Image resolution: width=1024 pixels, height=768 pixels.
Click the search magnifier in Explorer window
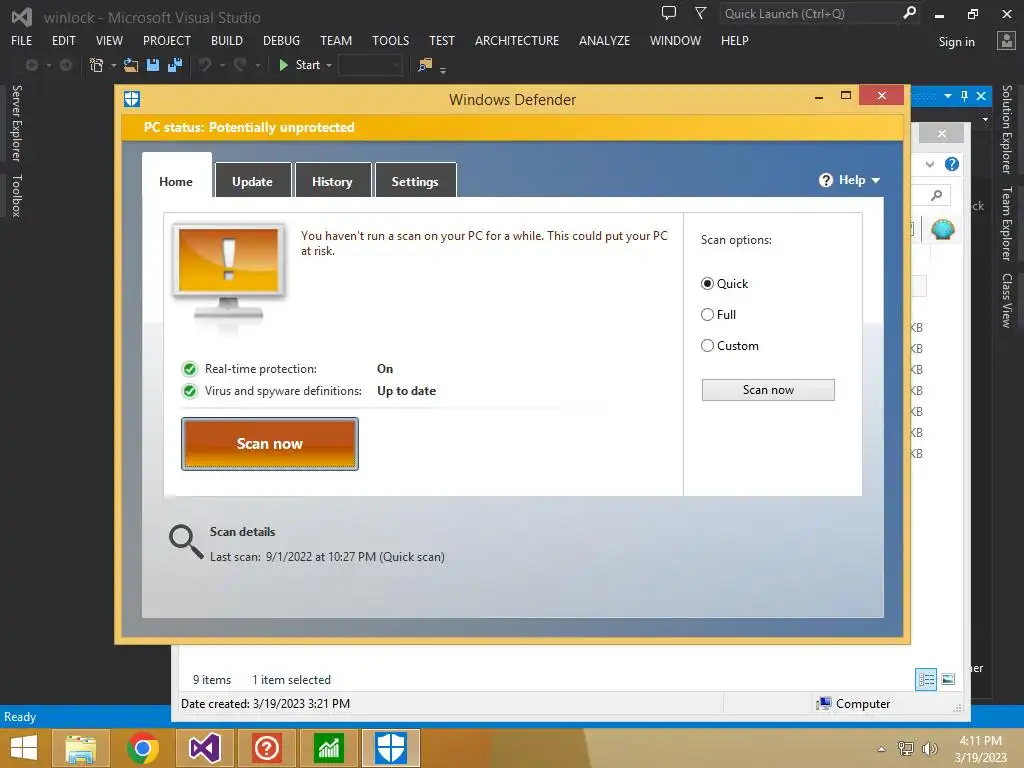[936, 195]
